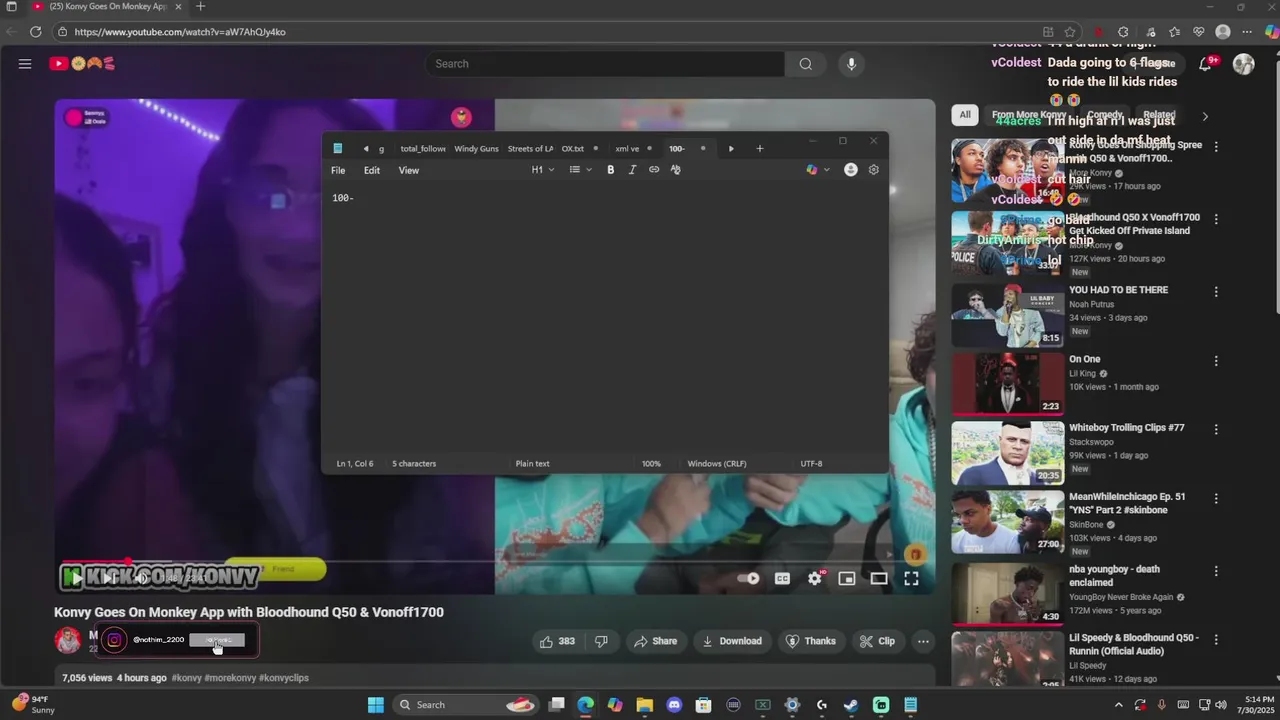Open H1 heading dropdown in Notepad

[543, 170]
